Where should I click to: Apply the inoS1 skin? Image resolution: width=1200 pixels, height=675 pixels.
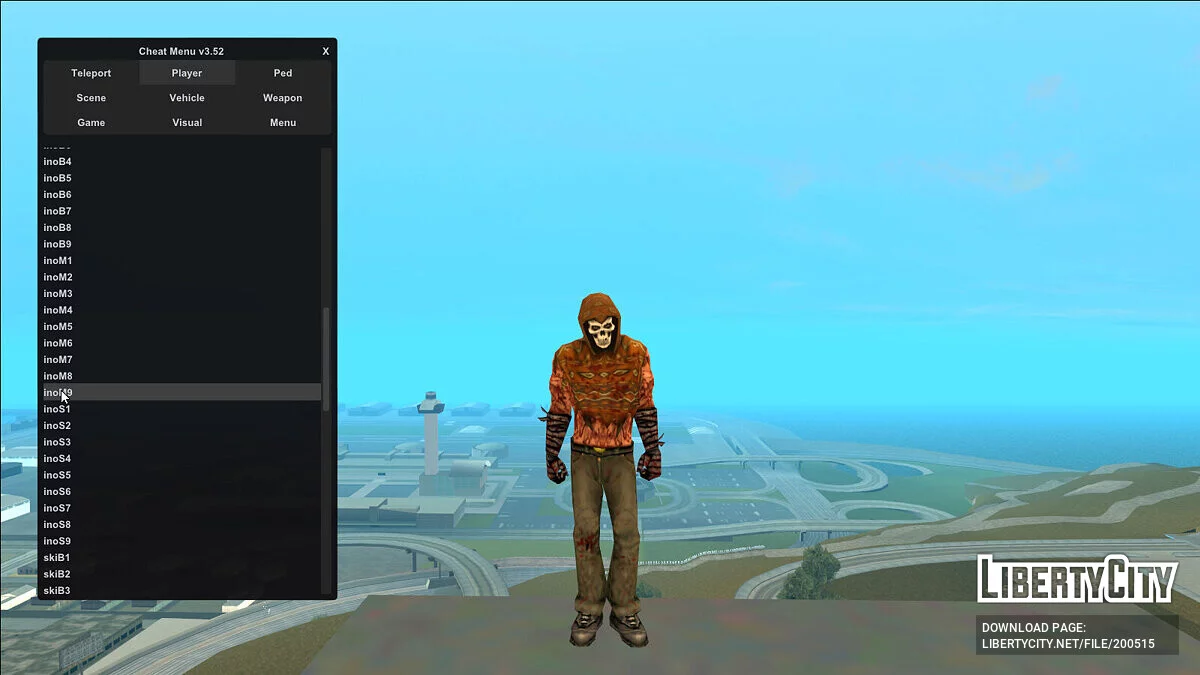(x=58, y=409)
